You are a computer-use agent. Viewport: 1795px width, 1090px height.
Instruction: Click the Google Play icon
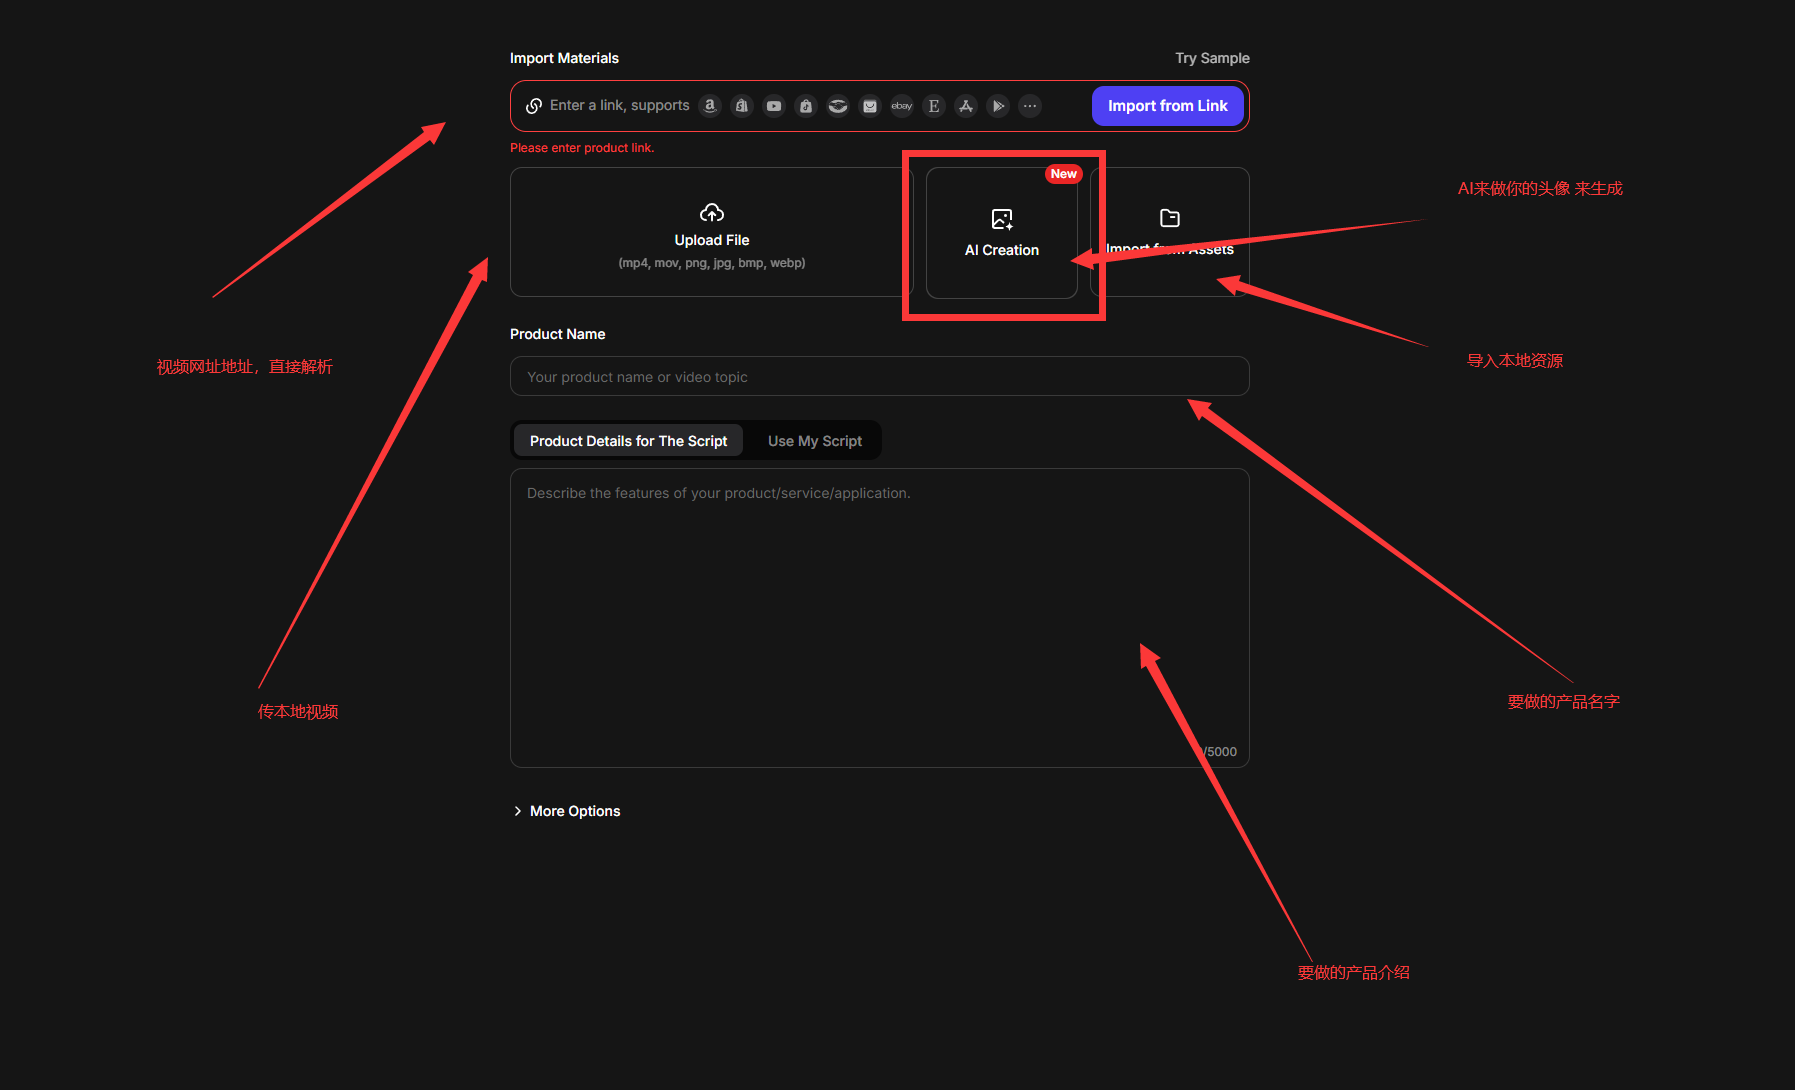pyautogui.click(x=998, y=106)
